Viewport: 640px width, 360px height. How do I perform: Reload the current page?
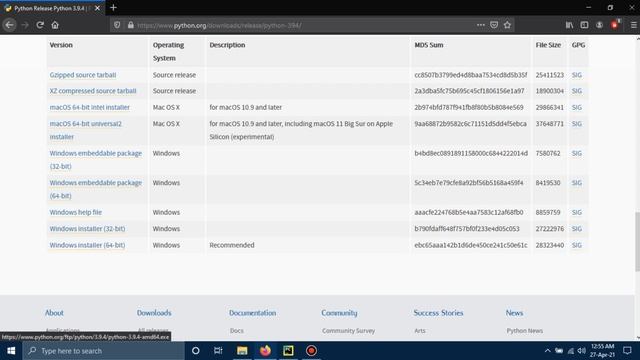click(x=40, y=25)
